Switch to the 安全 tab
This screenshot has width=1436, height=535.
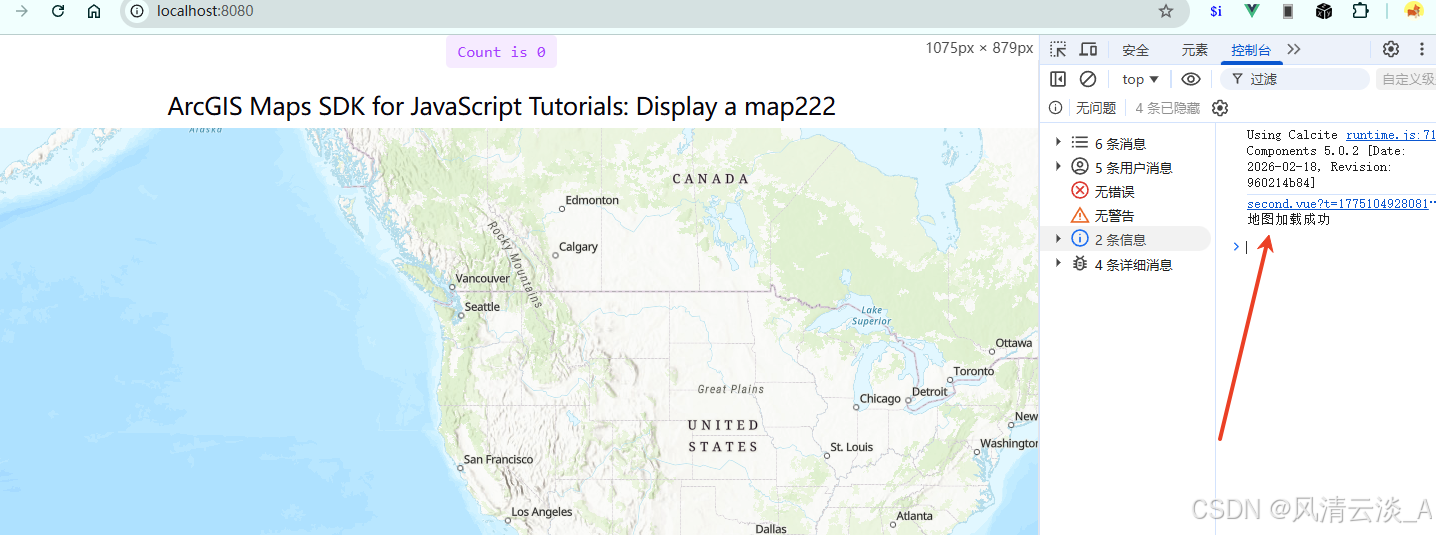click(1136, 50)
